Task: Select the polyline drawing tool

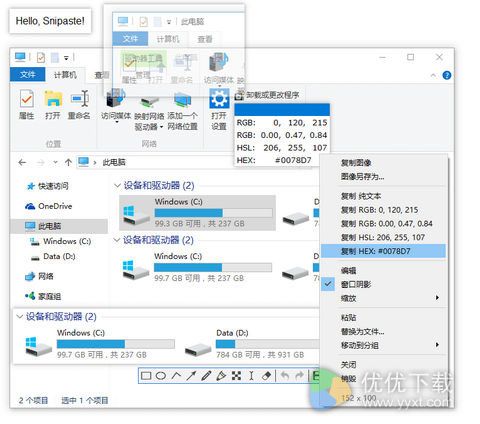Action: [176, 376]
